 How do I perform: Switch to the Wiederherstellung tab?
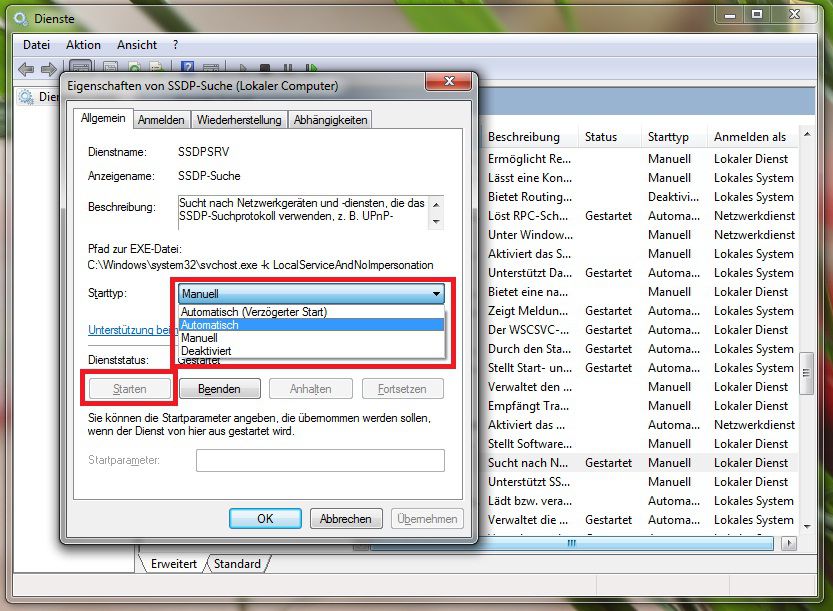tap(239, 120)
